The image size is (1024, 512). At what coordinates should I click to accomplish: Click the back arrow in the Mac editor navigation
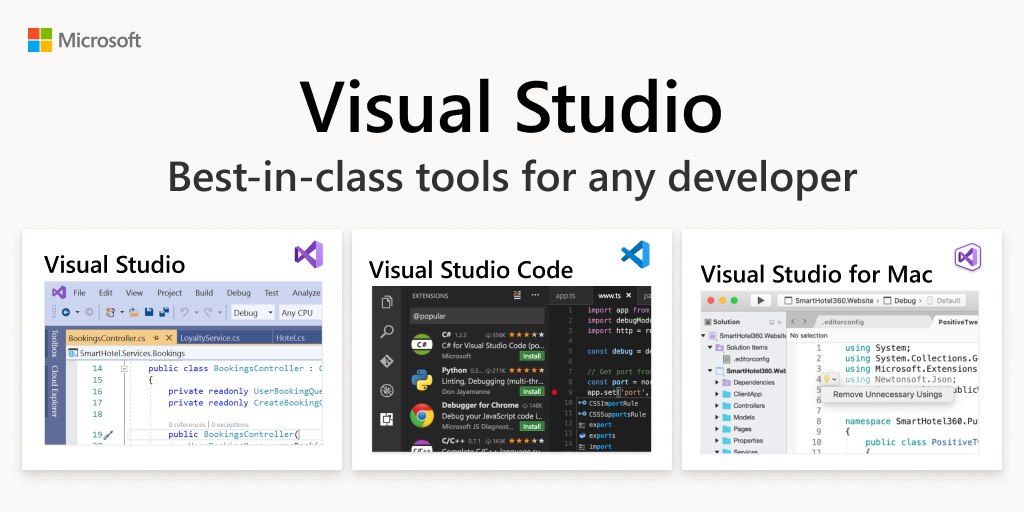(793, 321)
